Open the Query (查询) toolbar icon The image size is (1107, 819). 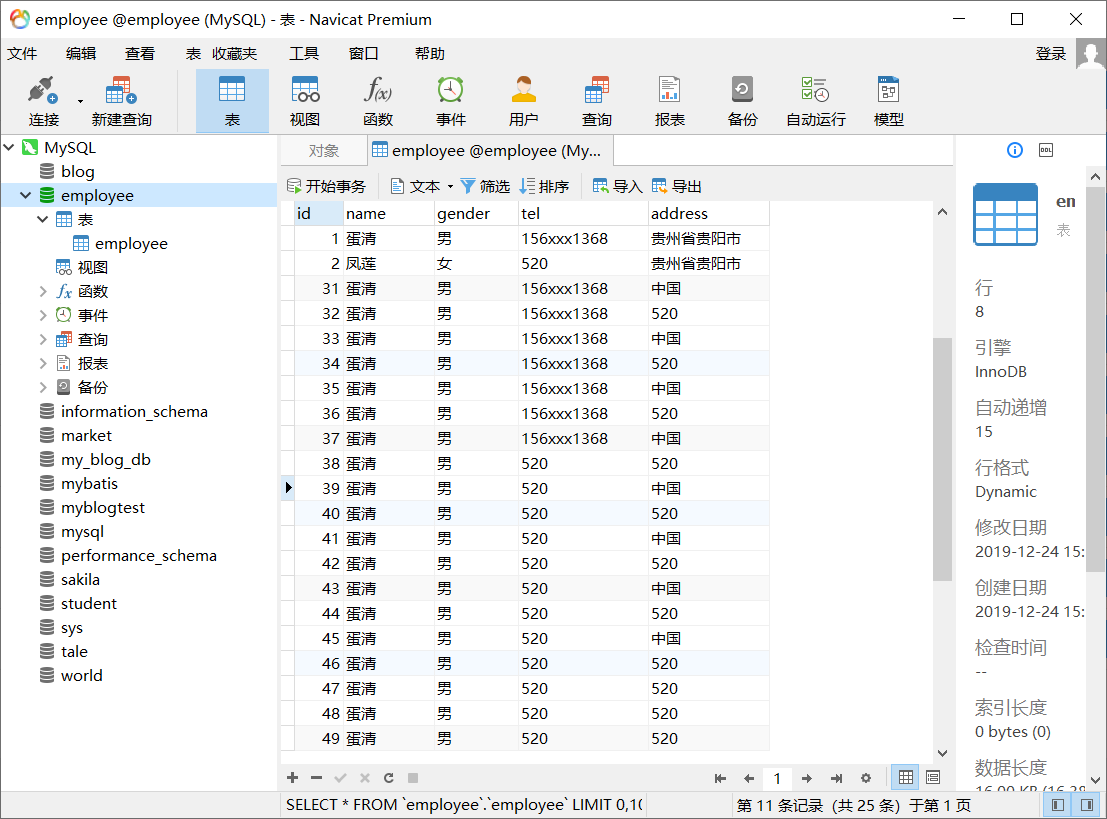tap(597, 101)
